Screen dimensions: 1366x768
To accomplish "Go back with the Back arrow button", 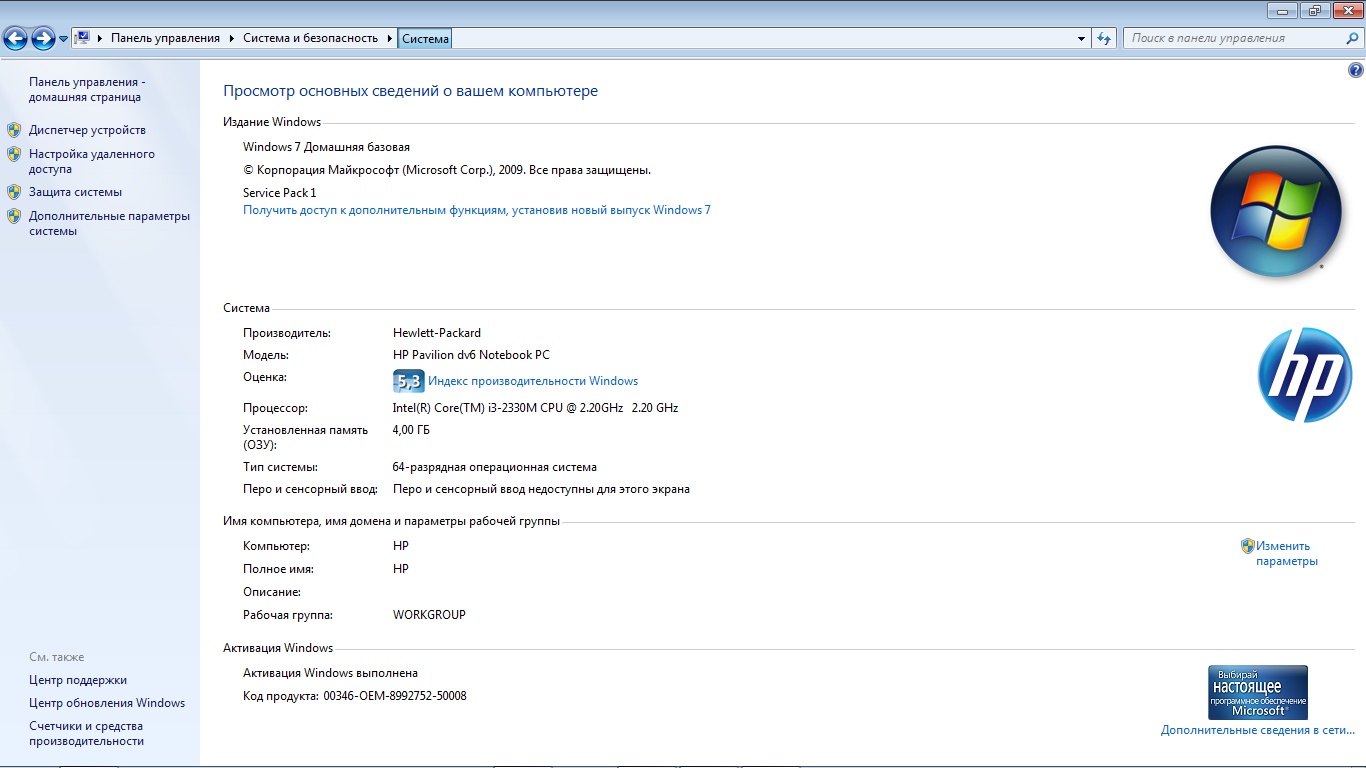I will (x=16, y=38).
